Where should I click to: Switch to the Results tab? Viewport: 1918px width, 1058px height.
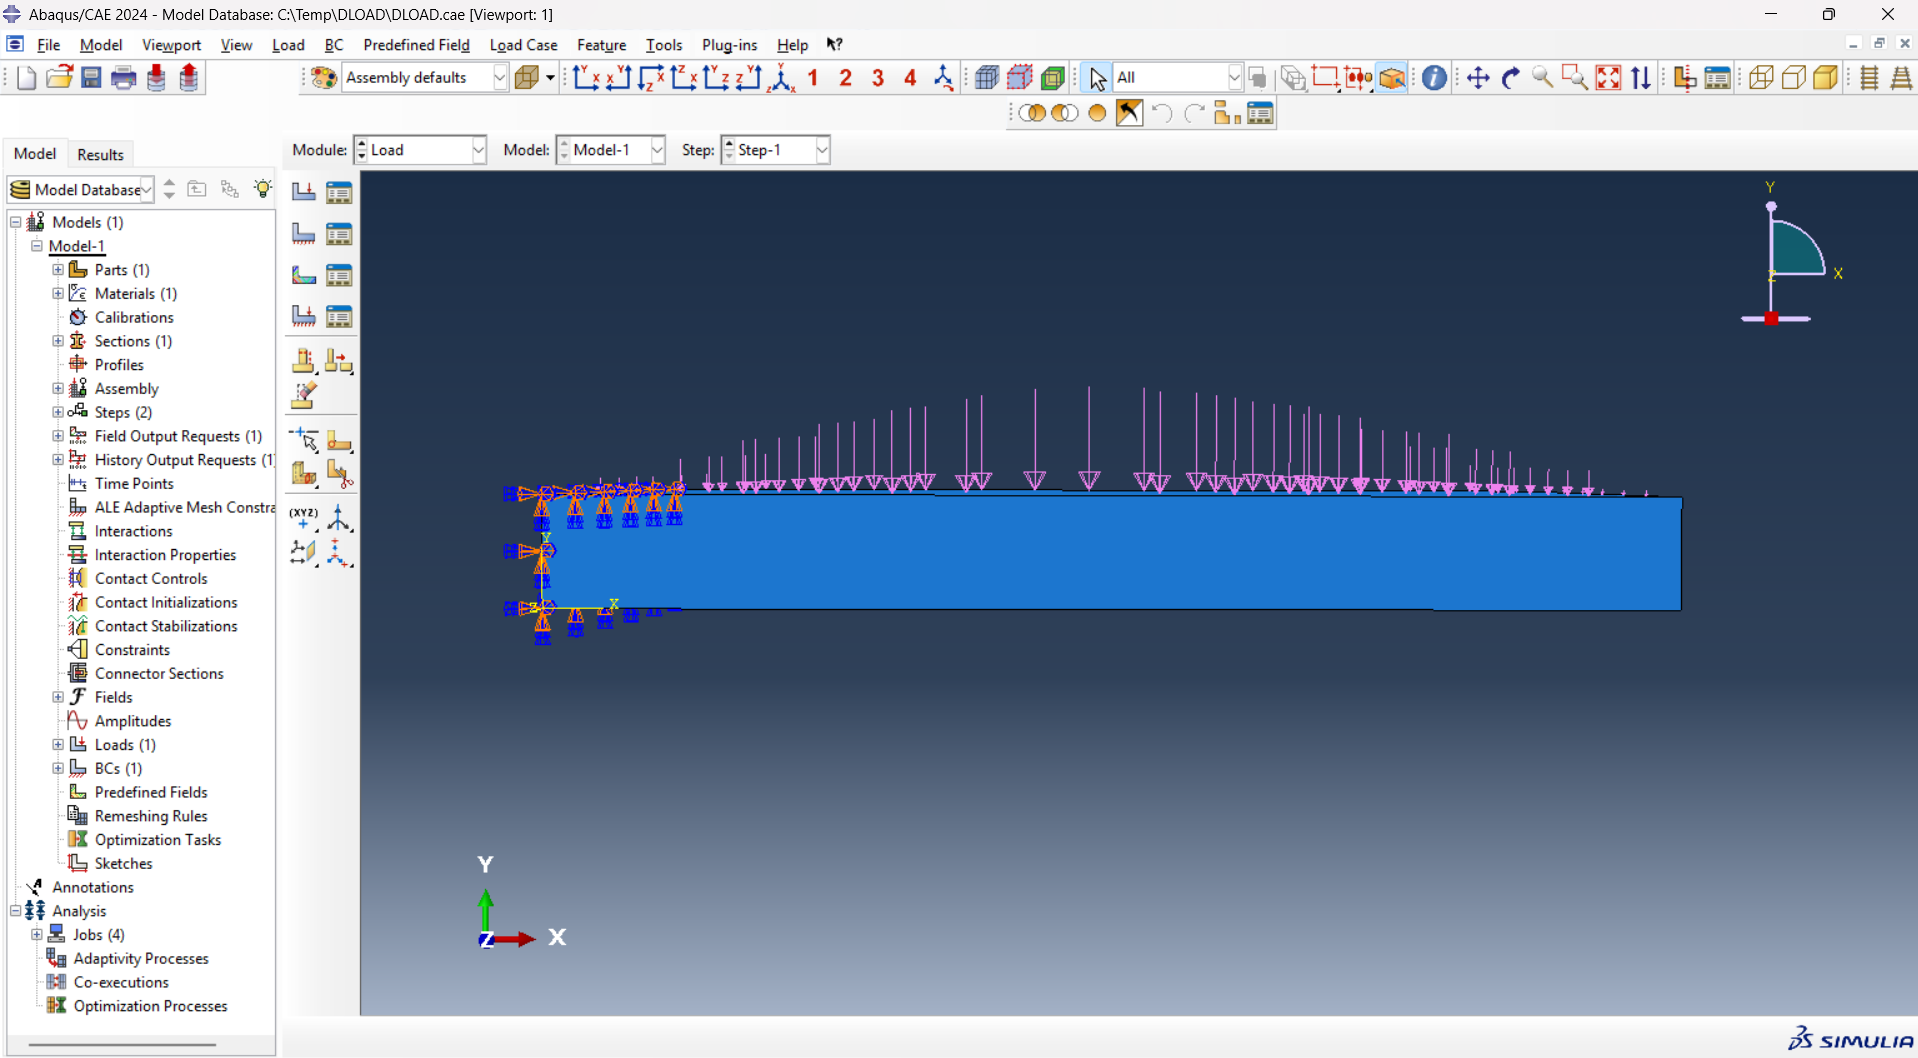click(100, 154)
